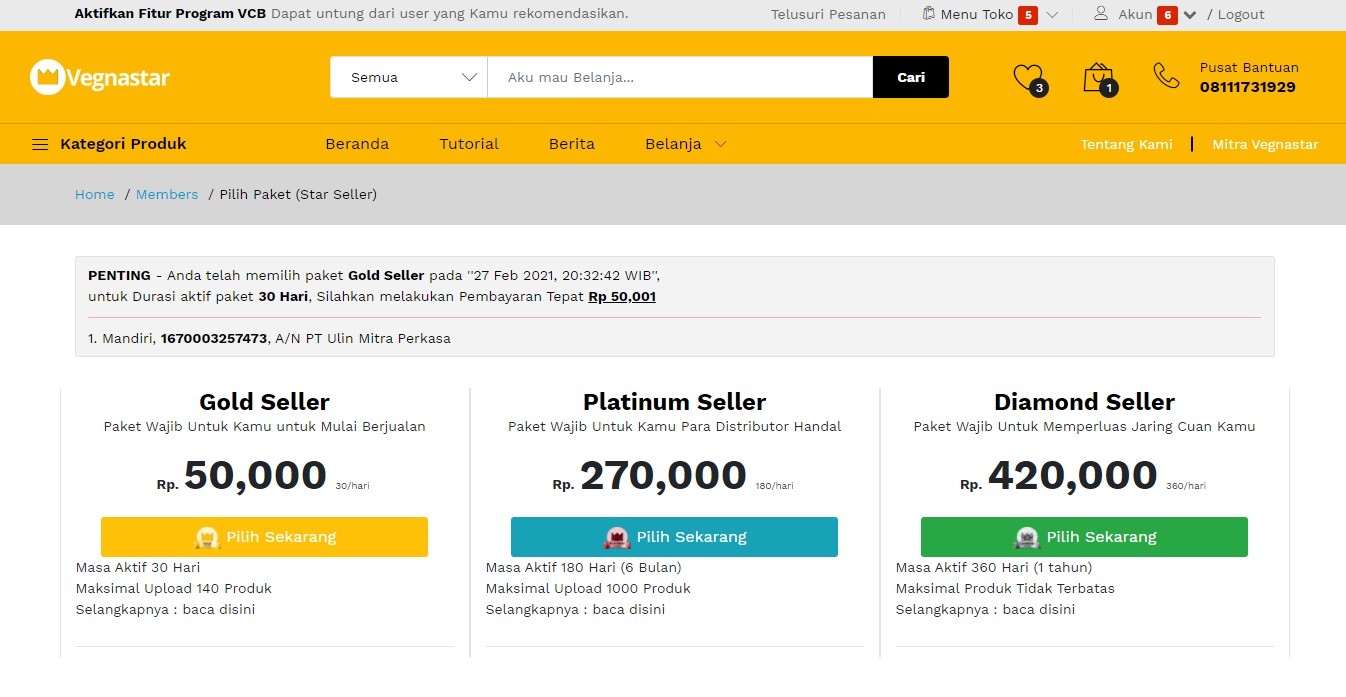Viewport: 1346px width, 697px height.
Task: Click the Akun user profile icon
Action: [1101, 14]
